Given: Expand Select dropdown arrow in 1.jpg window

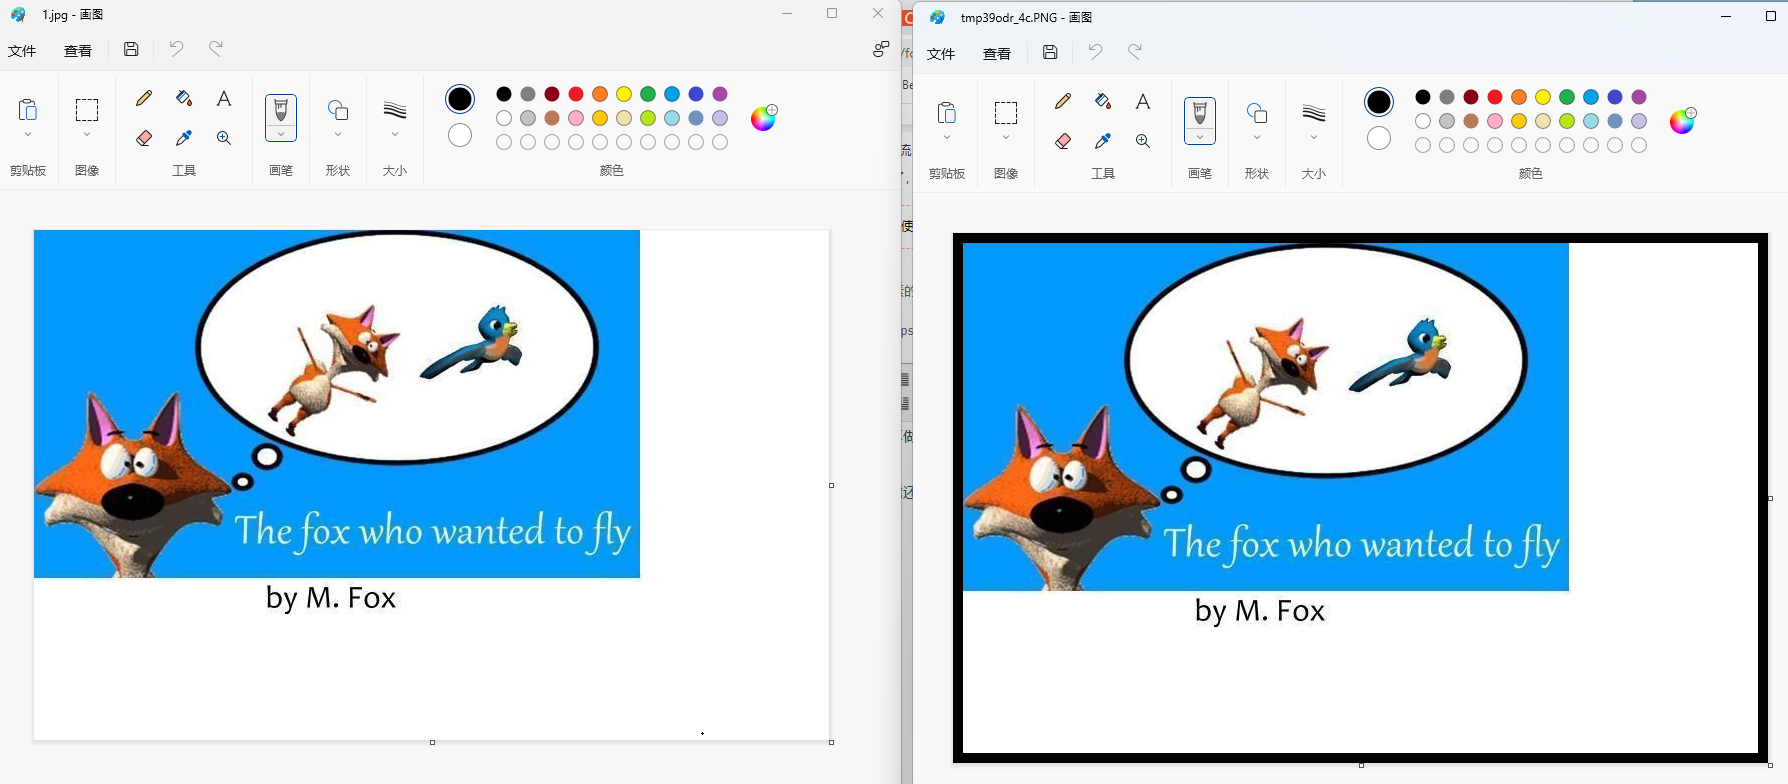Looking at the screenshot, I should 87,134.
